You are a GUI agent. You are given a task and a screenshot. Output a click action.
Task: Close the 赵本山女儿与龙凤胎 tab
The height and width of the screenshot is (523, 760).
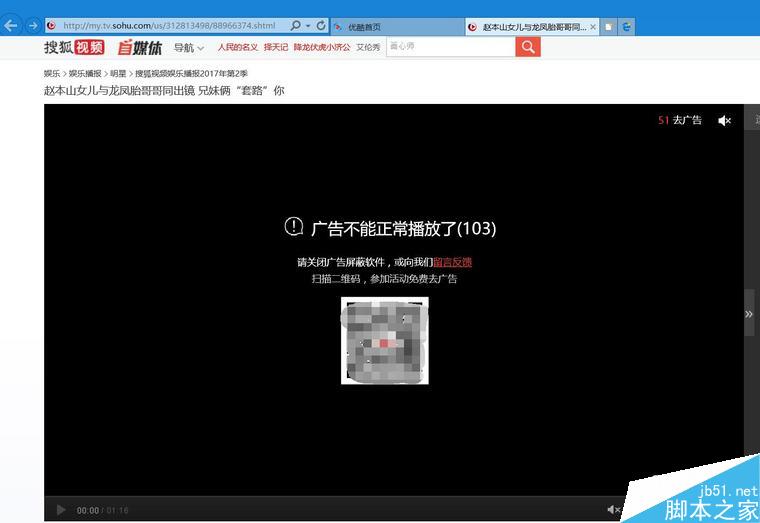pyautogui.click(x=593, y=27)
